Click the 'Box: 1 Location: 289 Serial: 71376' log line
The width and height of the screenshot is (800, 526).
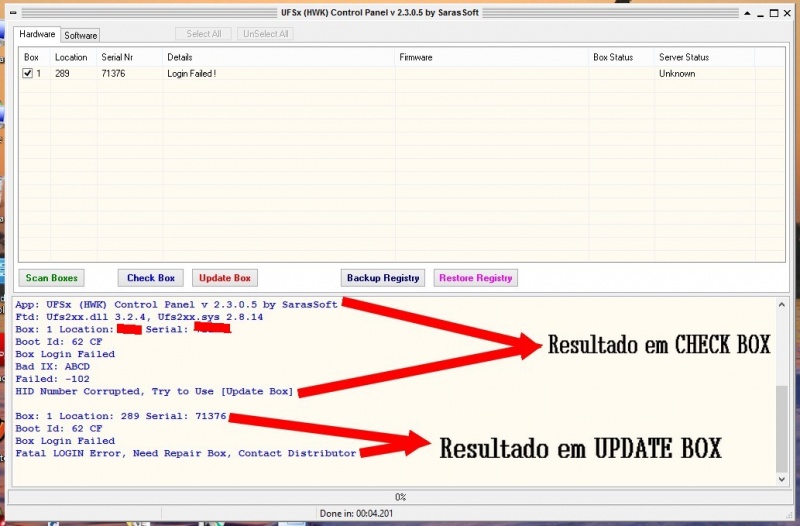pos(121,416)
